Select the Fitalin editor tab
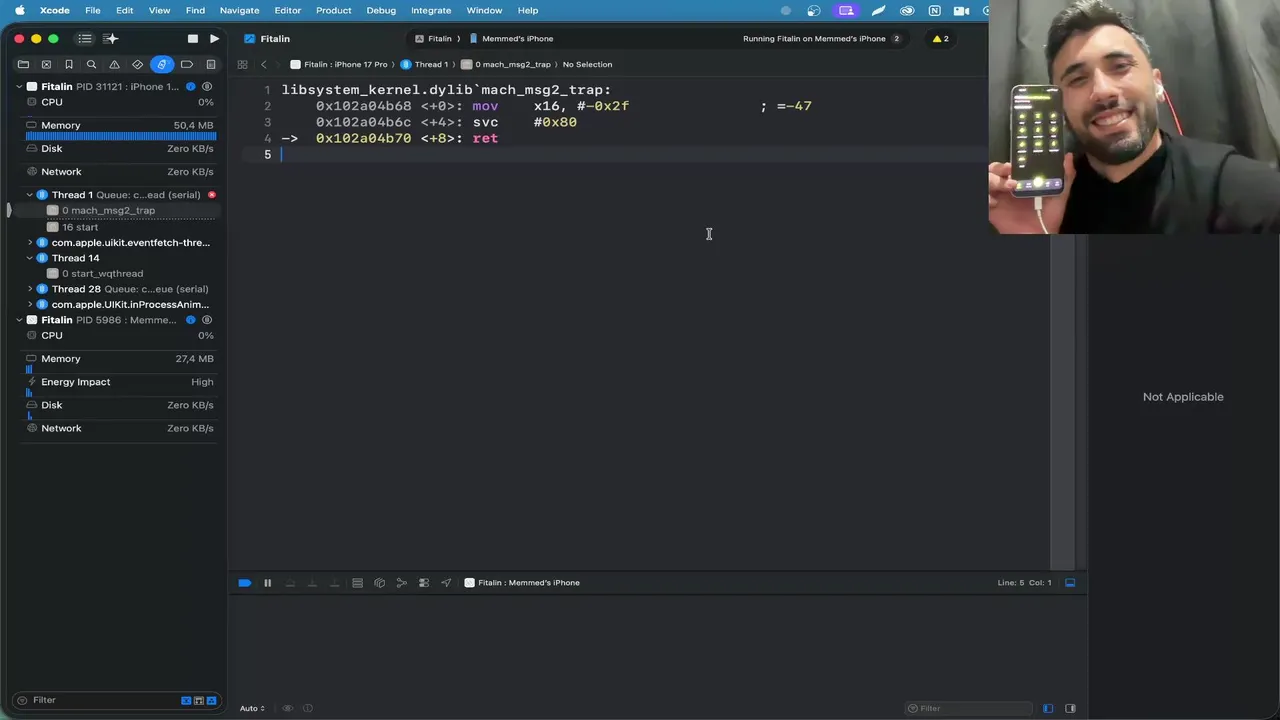The height and width of the screenshot is (720, 1280). [267, 38]
